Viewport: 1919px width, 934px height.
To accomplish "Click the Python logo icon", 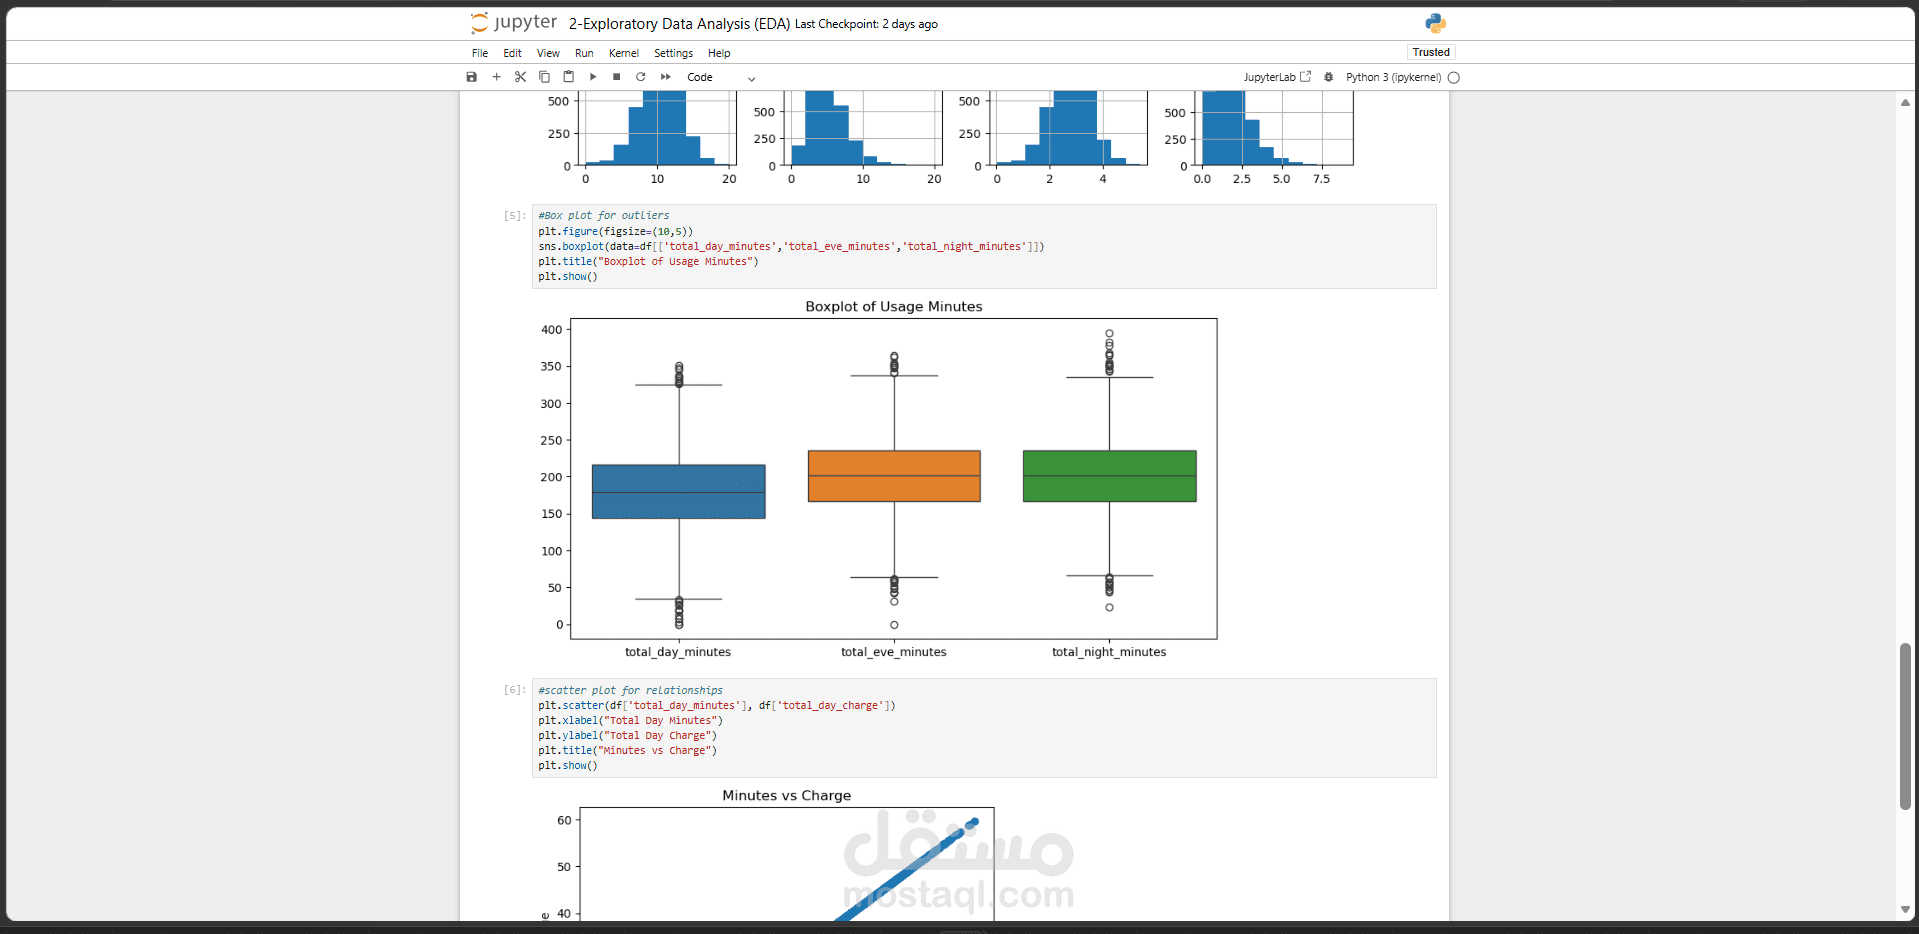I will [x=1435, y=23].
